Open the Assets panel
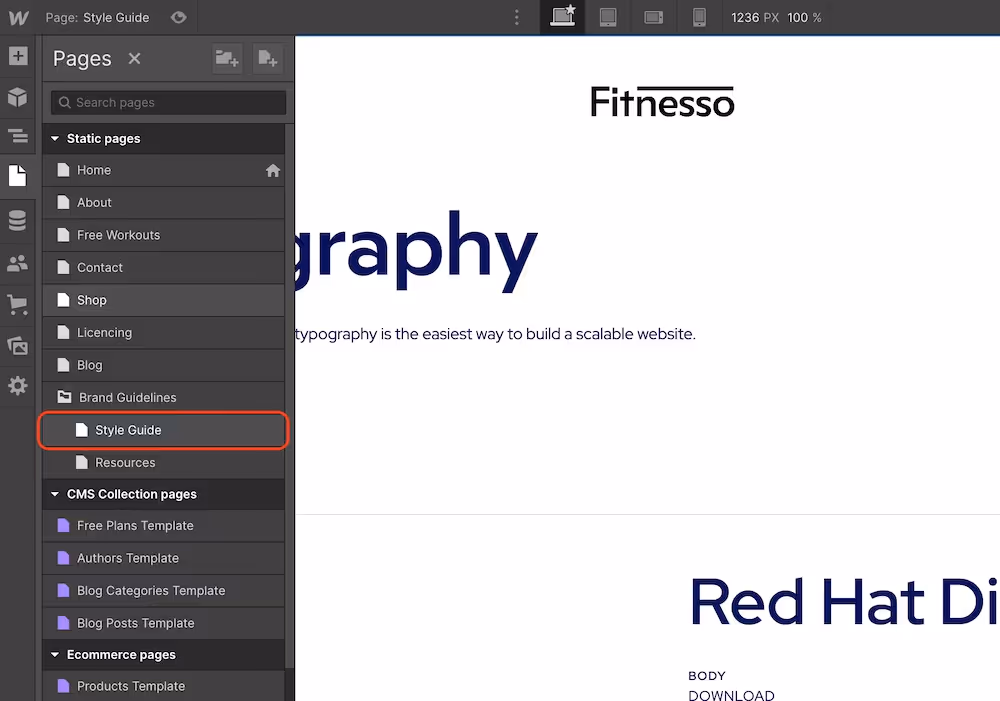1000x701 pixels. point(18,346)
